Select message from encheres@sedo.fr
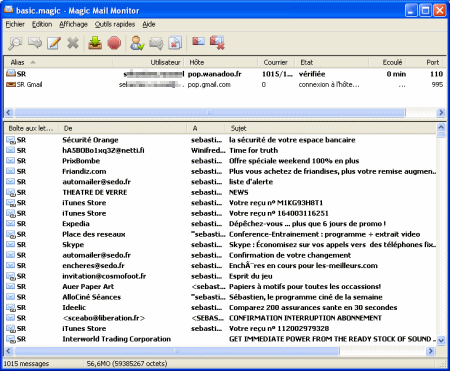This screenshot has width=450, height=371. coord(93,266)
